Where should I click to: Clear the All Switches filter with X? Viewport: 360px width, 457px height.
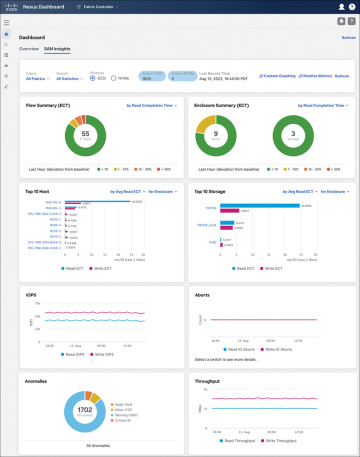pos(82,79)
